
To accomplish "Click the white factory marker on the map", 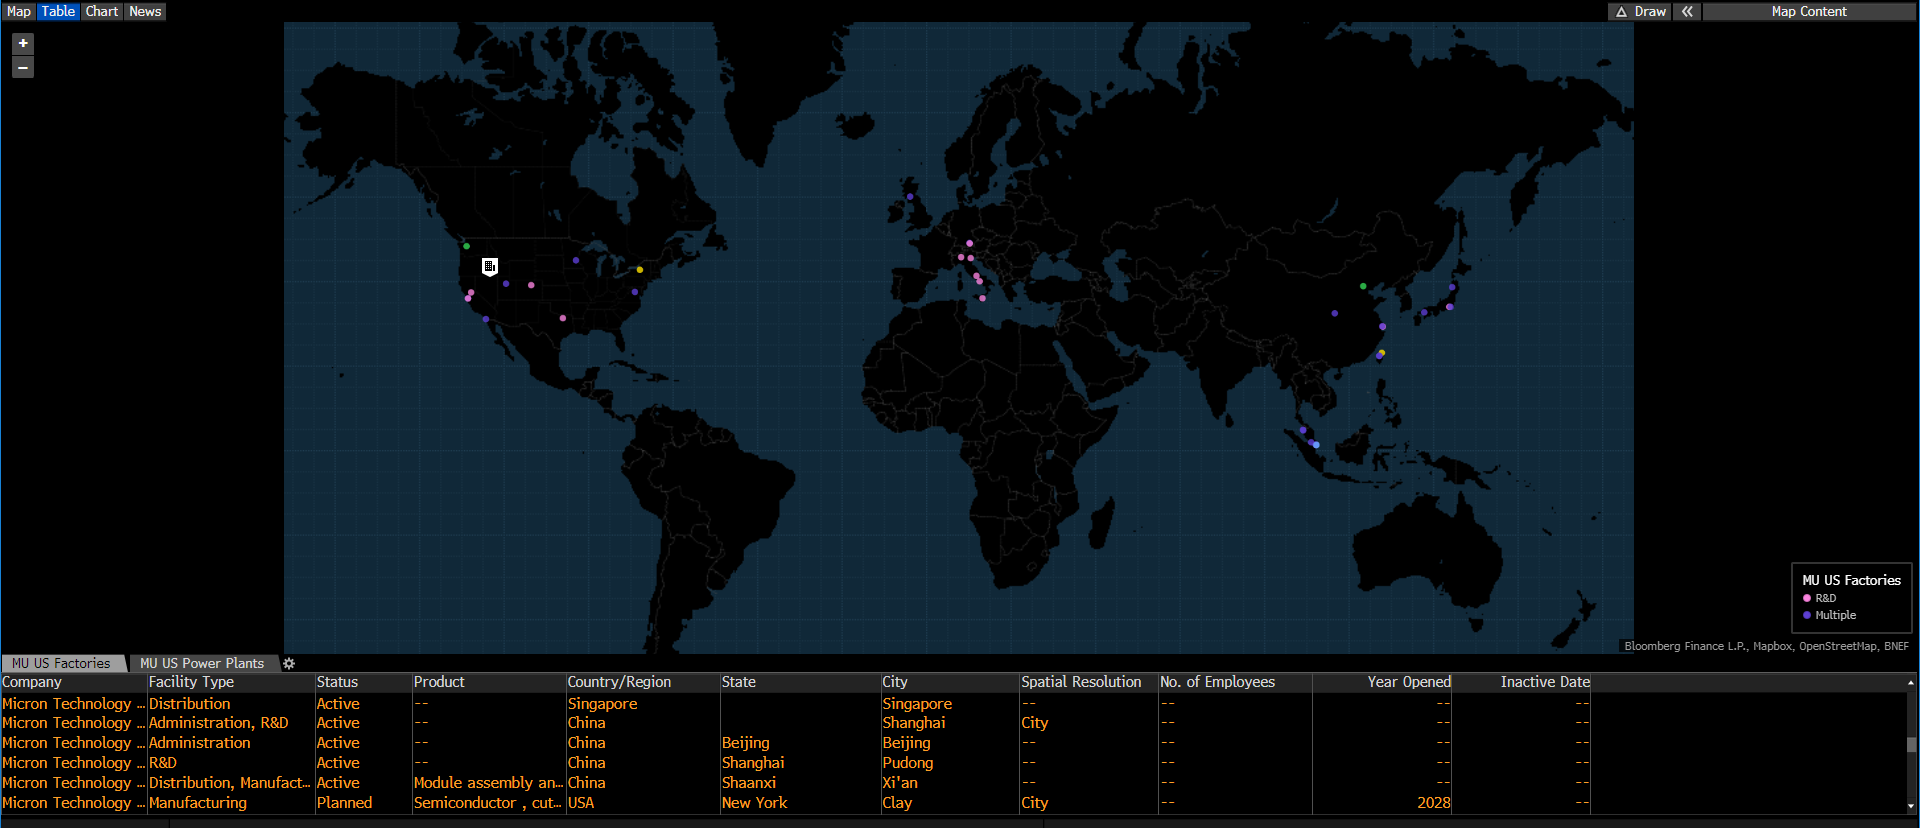I will (x=489, y=266).
